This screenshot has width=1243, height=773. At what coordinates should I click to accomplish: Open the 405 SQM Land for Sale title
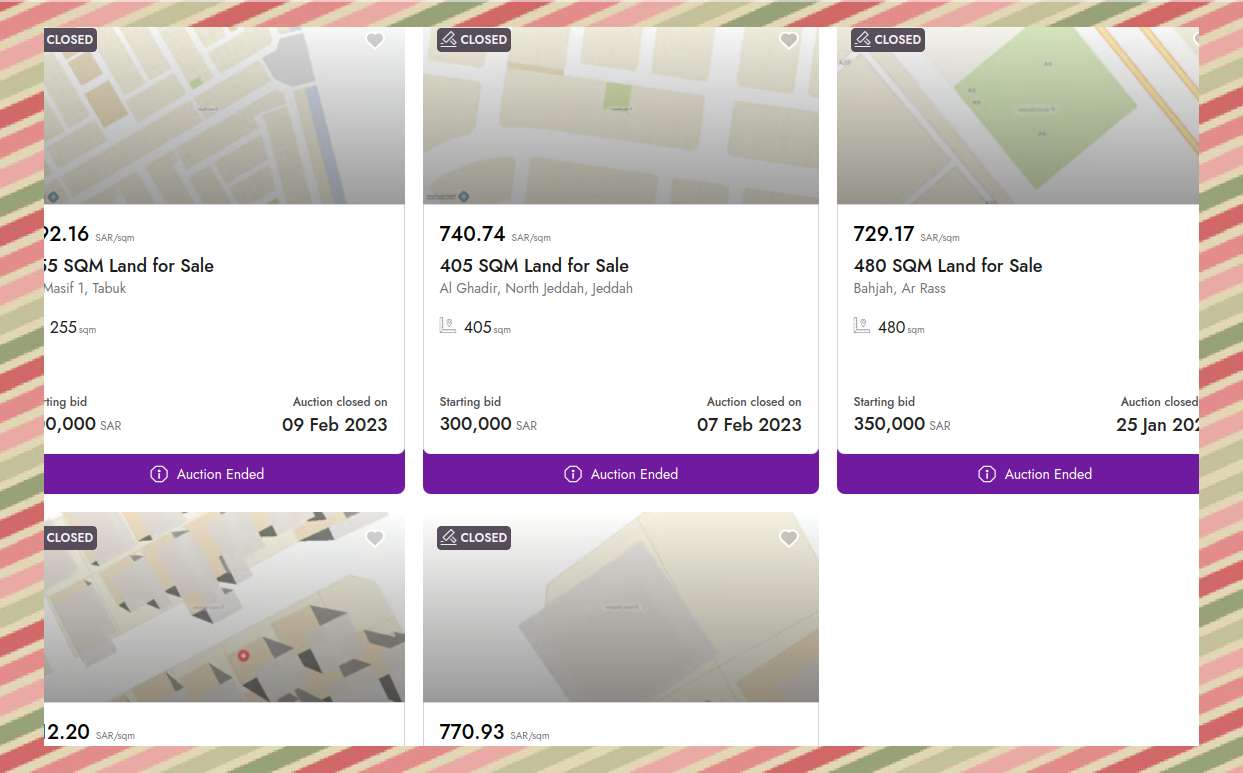(x=534, y=266)
